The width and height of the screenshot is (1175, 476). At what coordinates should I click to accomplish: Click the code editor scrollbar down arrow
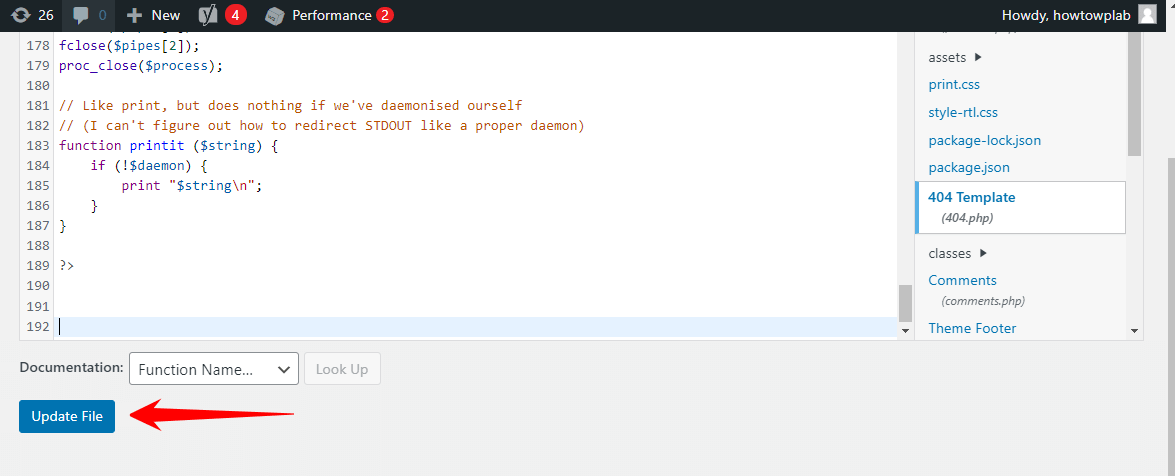tap(905, 330)
